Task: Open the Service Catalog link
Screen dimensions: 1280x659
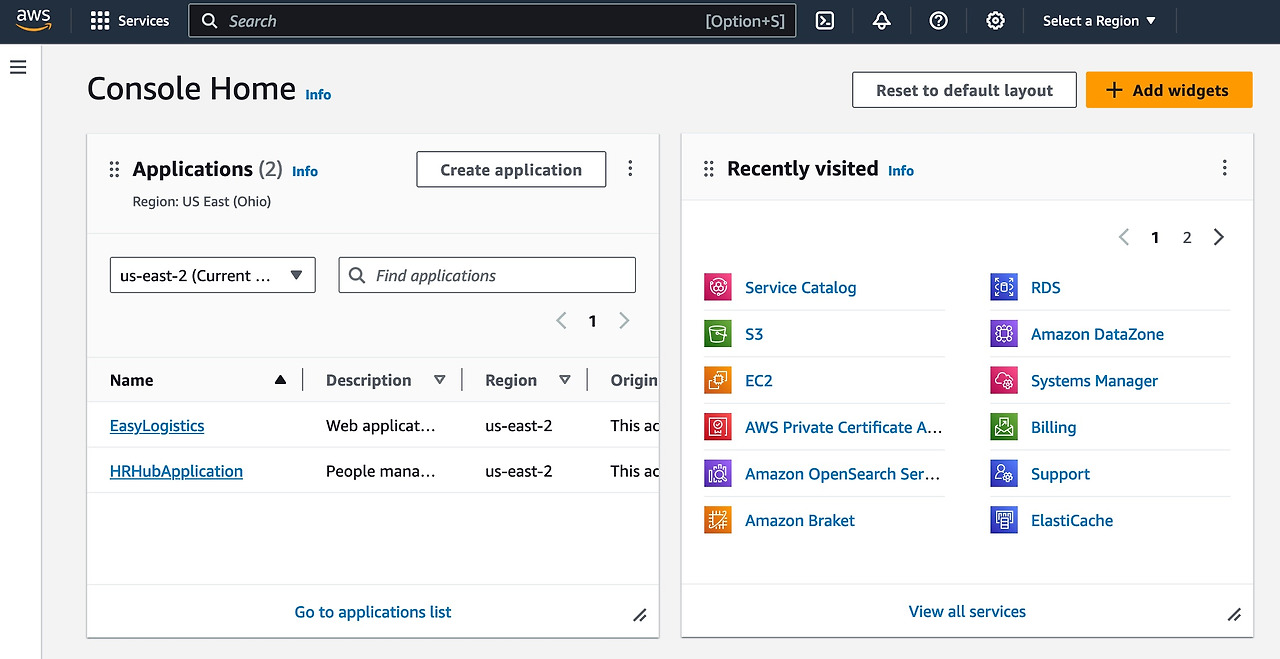Action: (x=800, y=287)
